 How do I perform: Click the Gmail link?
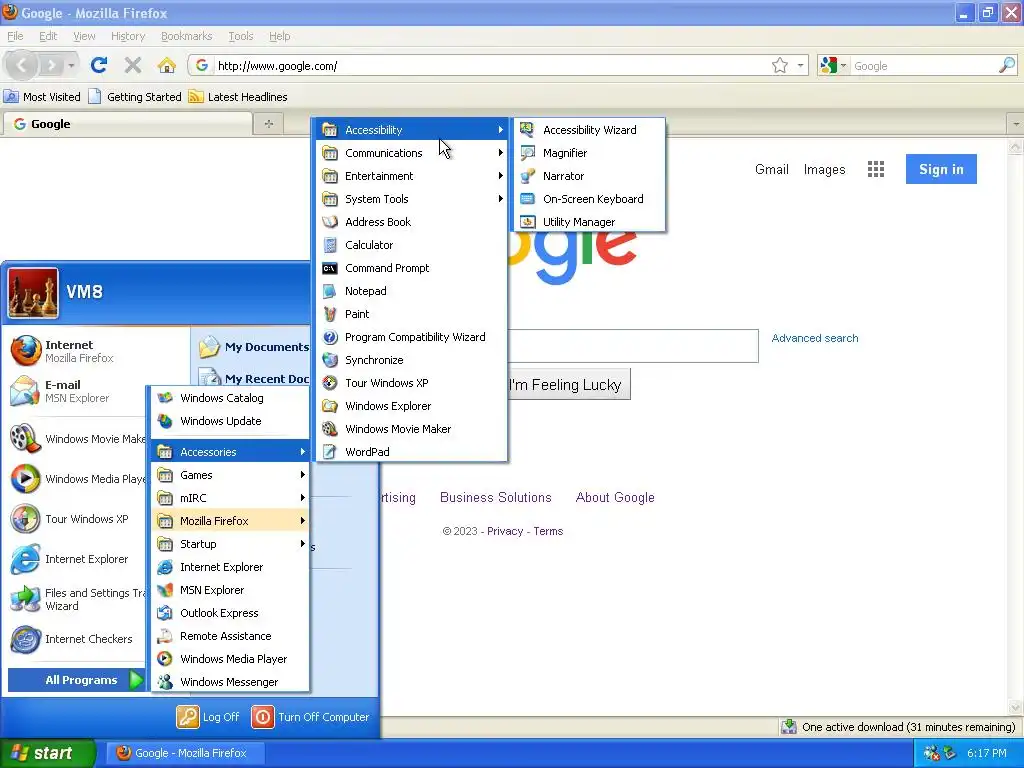click(x=772, y=170)
